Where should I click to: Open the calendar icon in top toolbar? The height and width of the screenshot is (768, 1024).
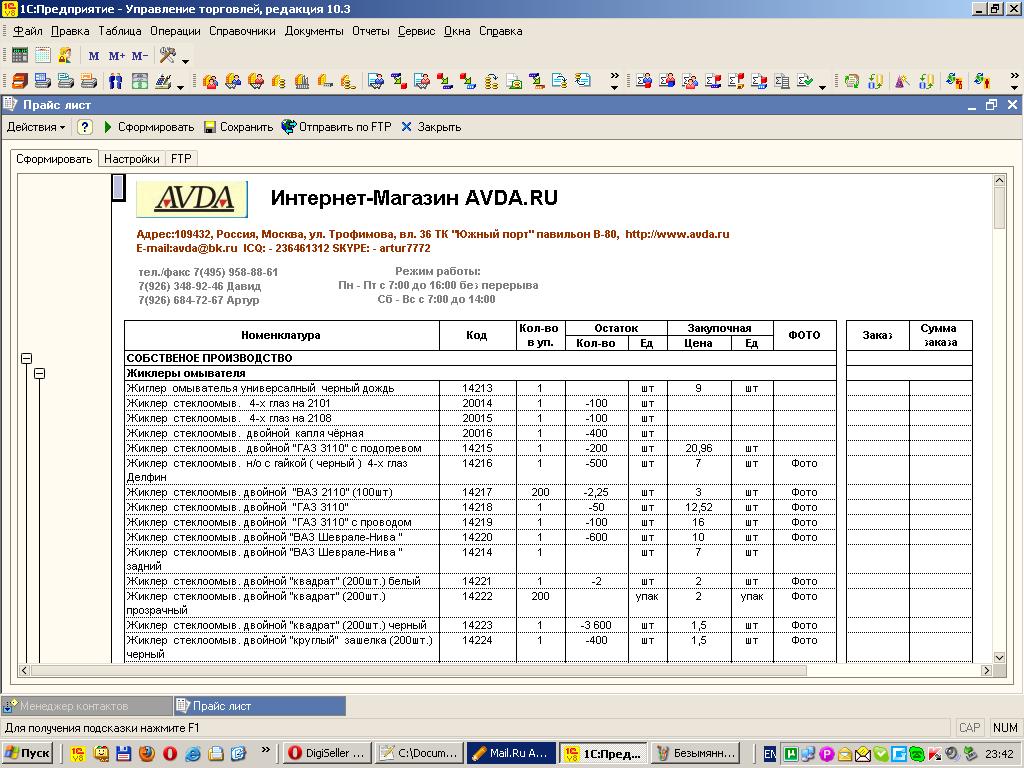[x=43, y=56]
